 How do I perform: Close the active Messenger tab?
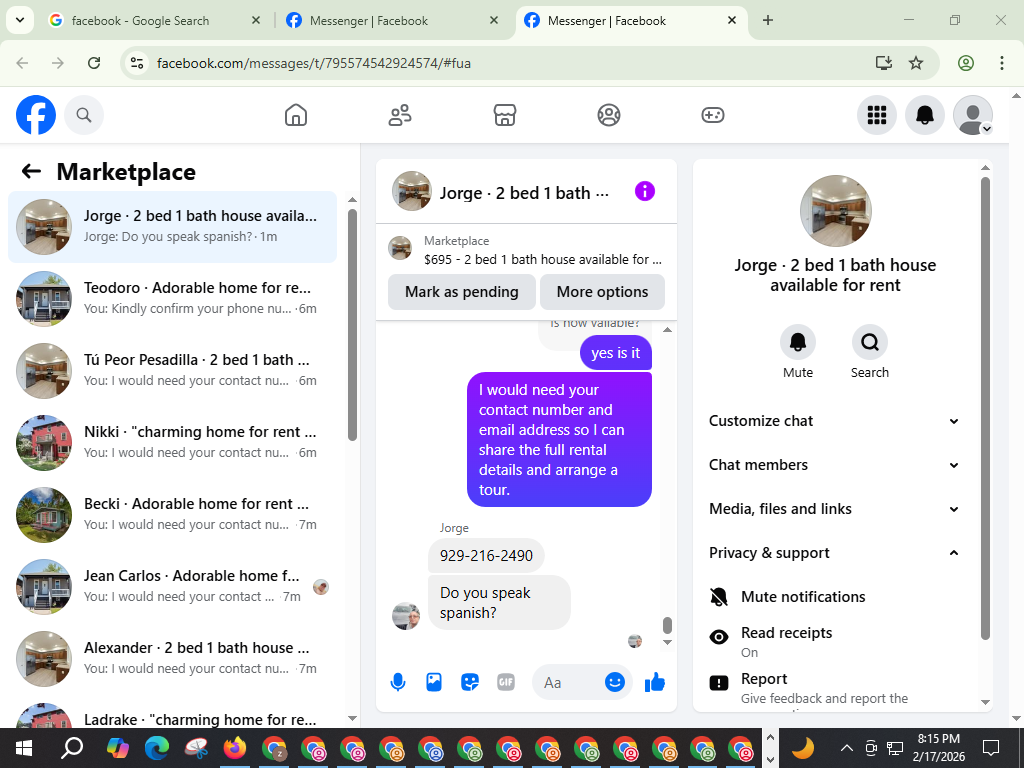[x=732, y=20]
